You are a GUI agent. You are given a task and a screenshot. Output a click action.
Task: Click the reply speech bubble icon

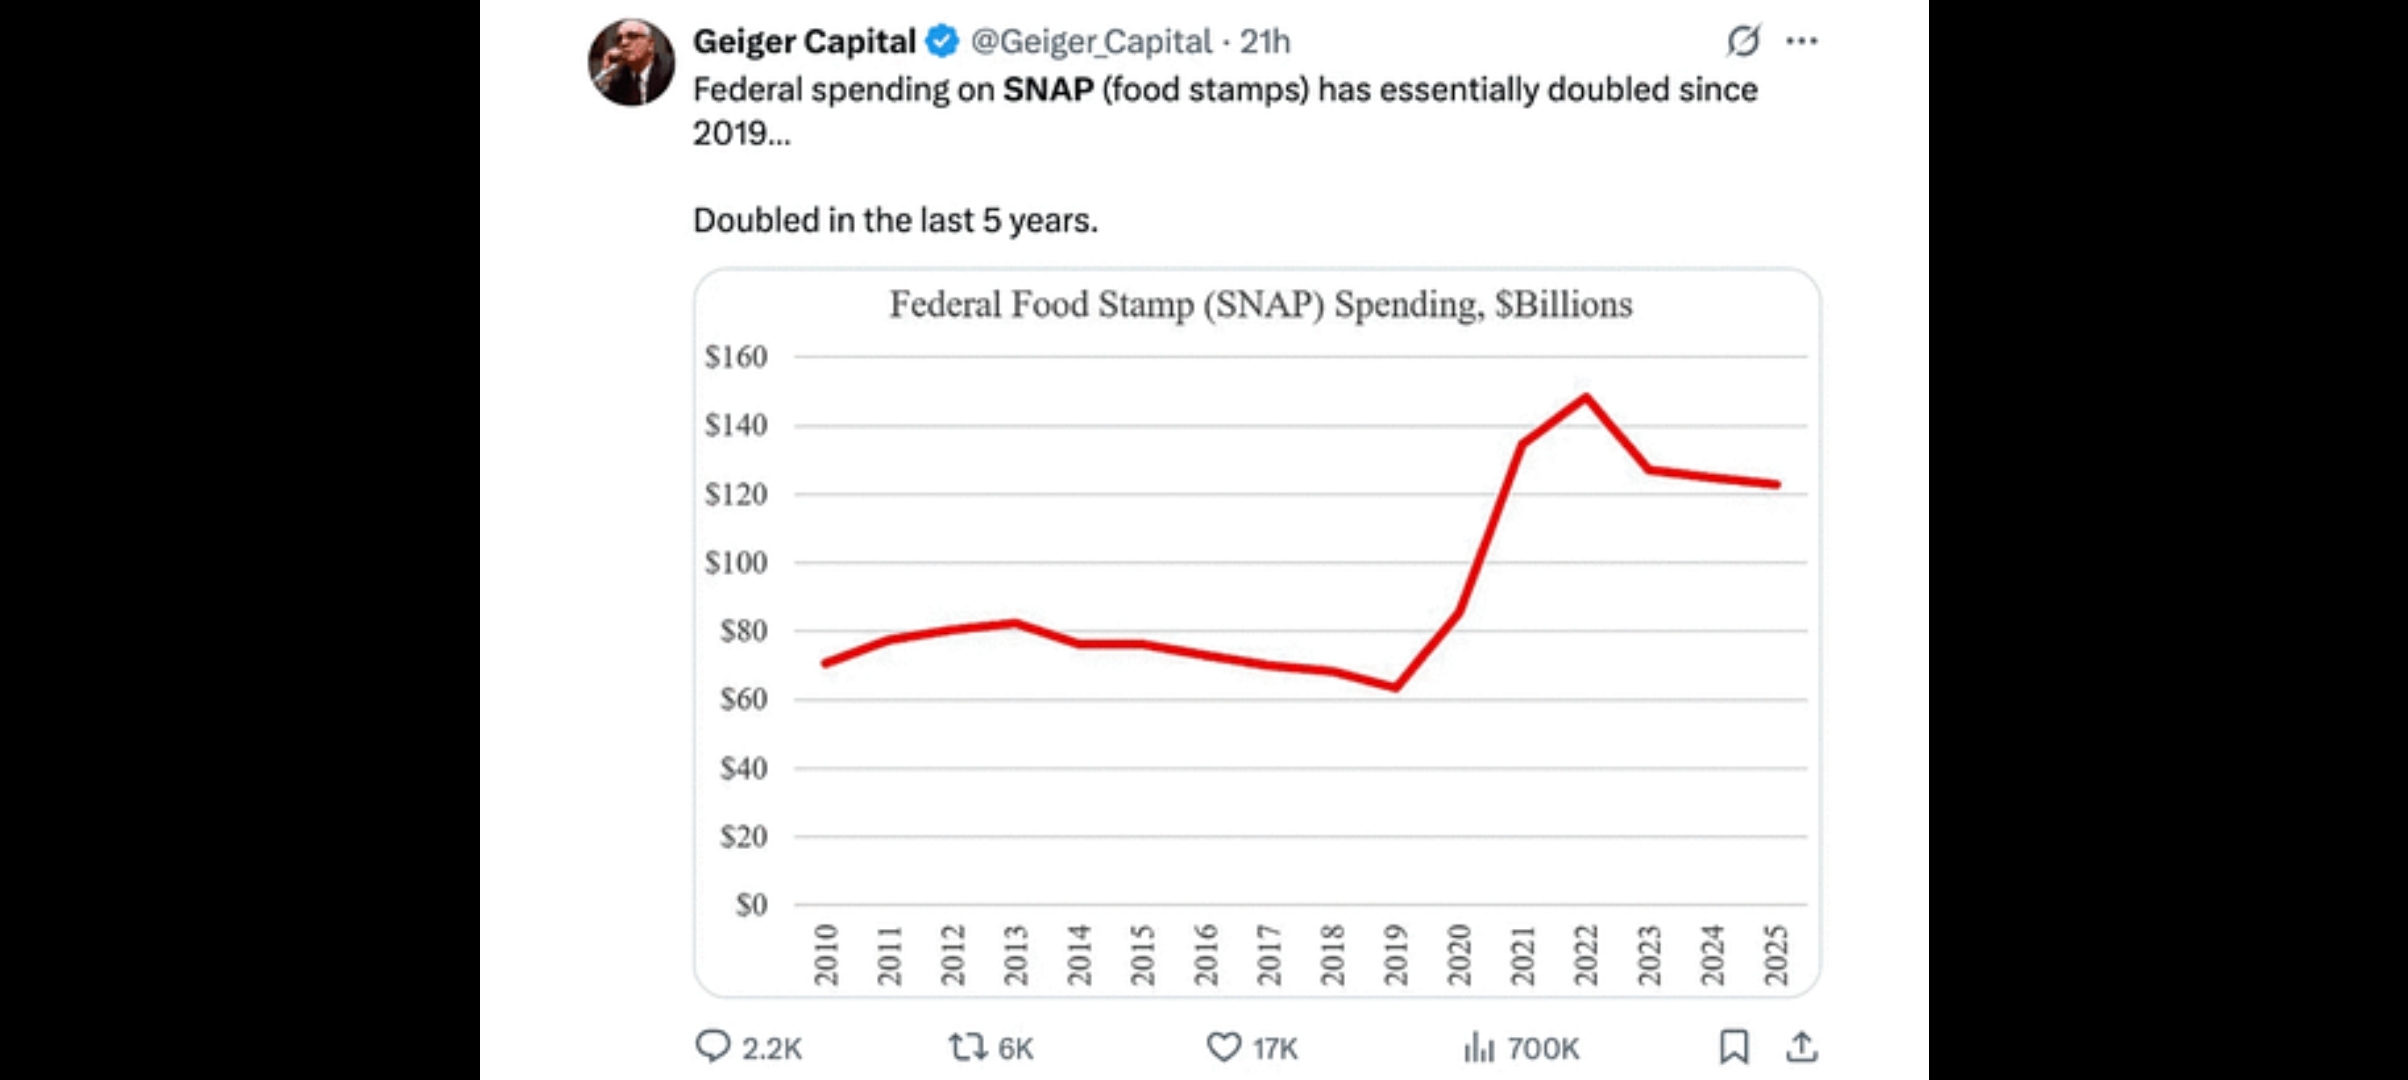(713, 1047)
